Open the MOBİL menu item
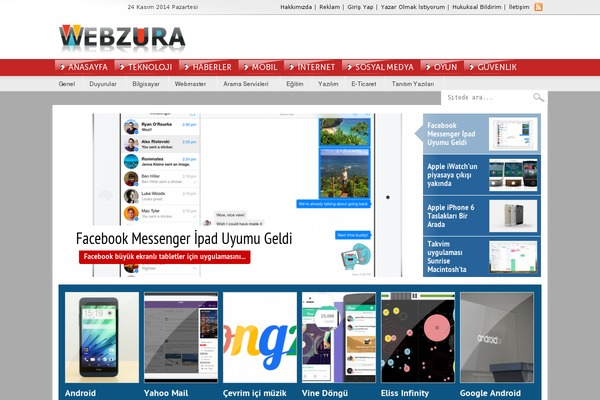 coord(261,67)
